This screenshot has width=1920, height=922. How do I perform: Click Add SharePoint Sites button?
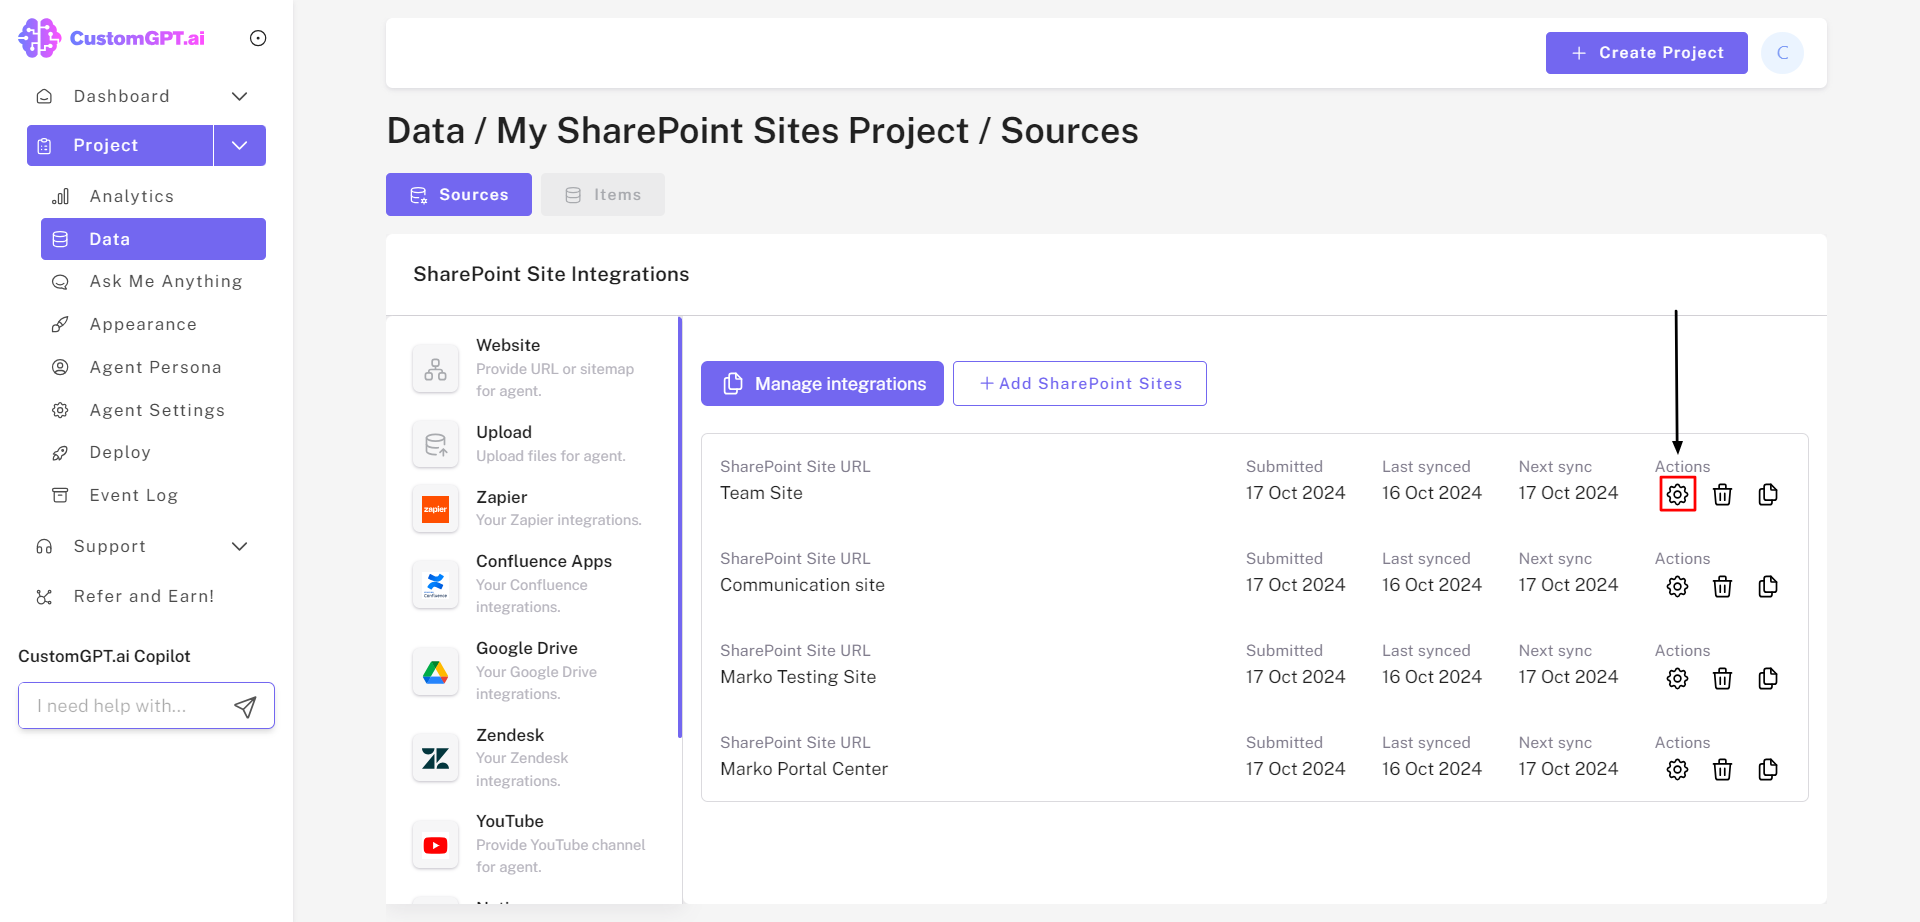1080,384
